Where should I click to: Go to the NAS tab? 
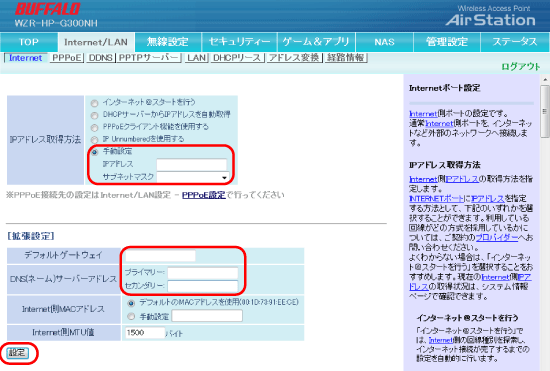point(384,42)
